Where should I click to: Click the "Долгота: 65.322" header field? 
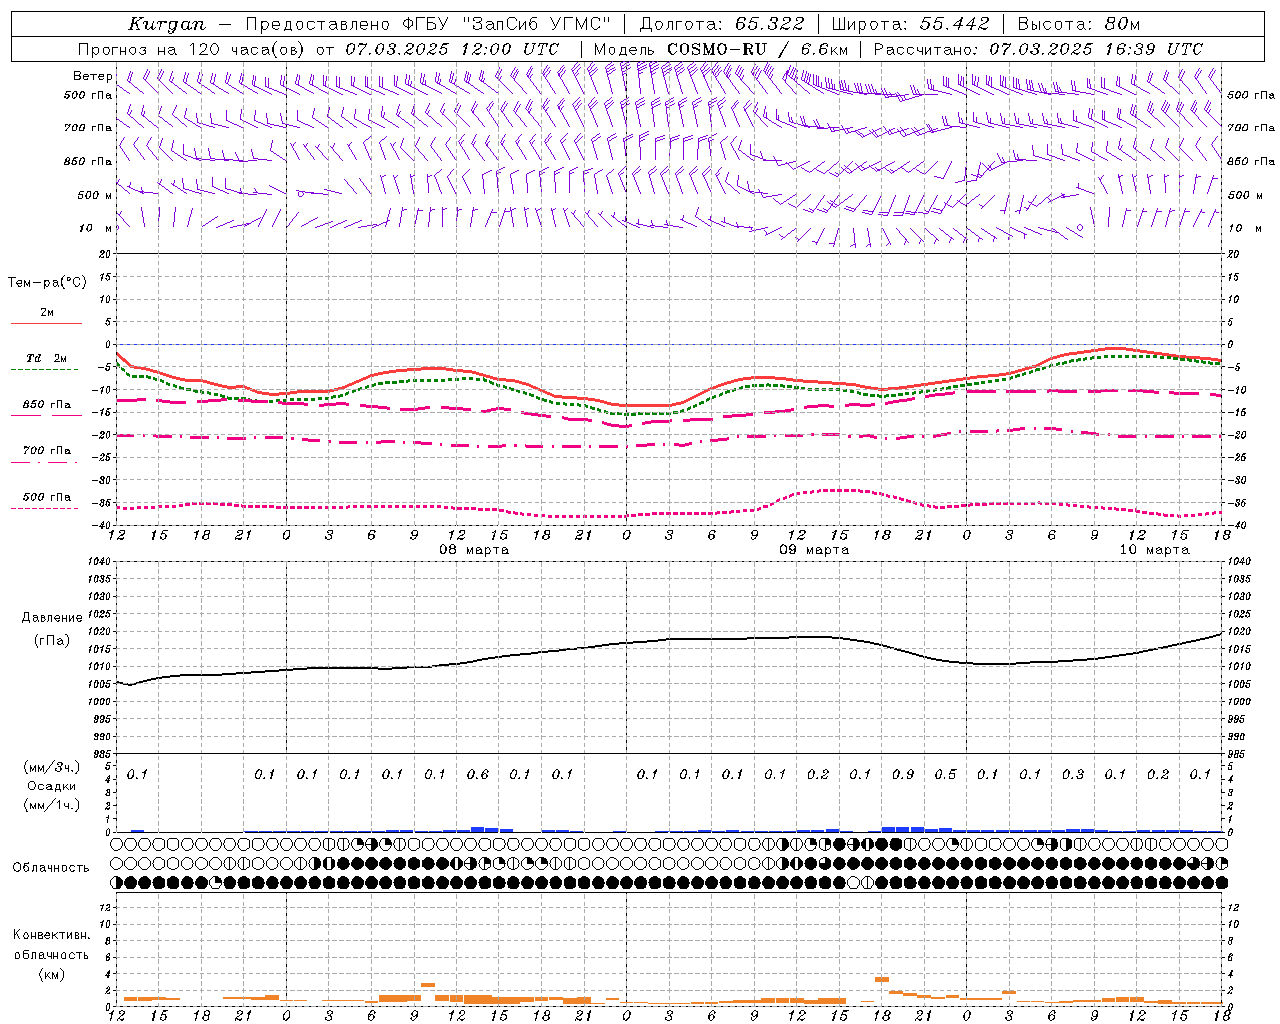[x=721, y=24]
